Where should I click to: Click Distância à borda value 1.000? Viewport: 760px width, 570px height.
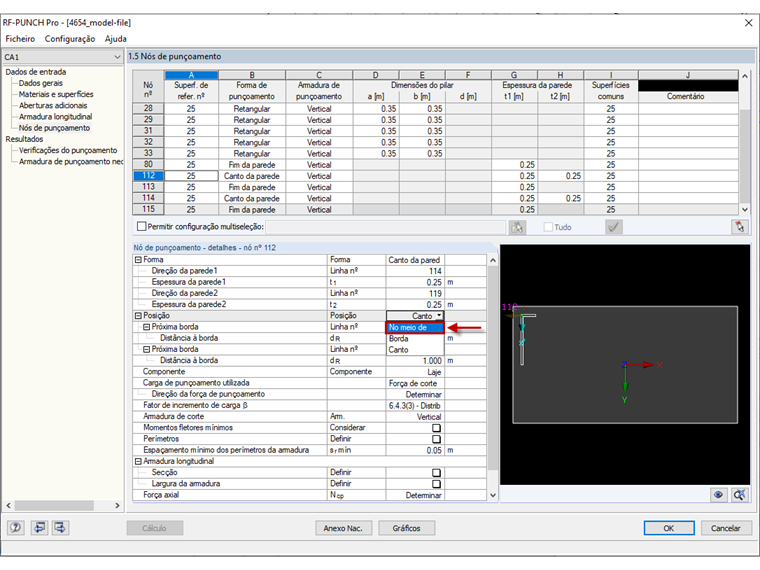pos(415,361)
